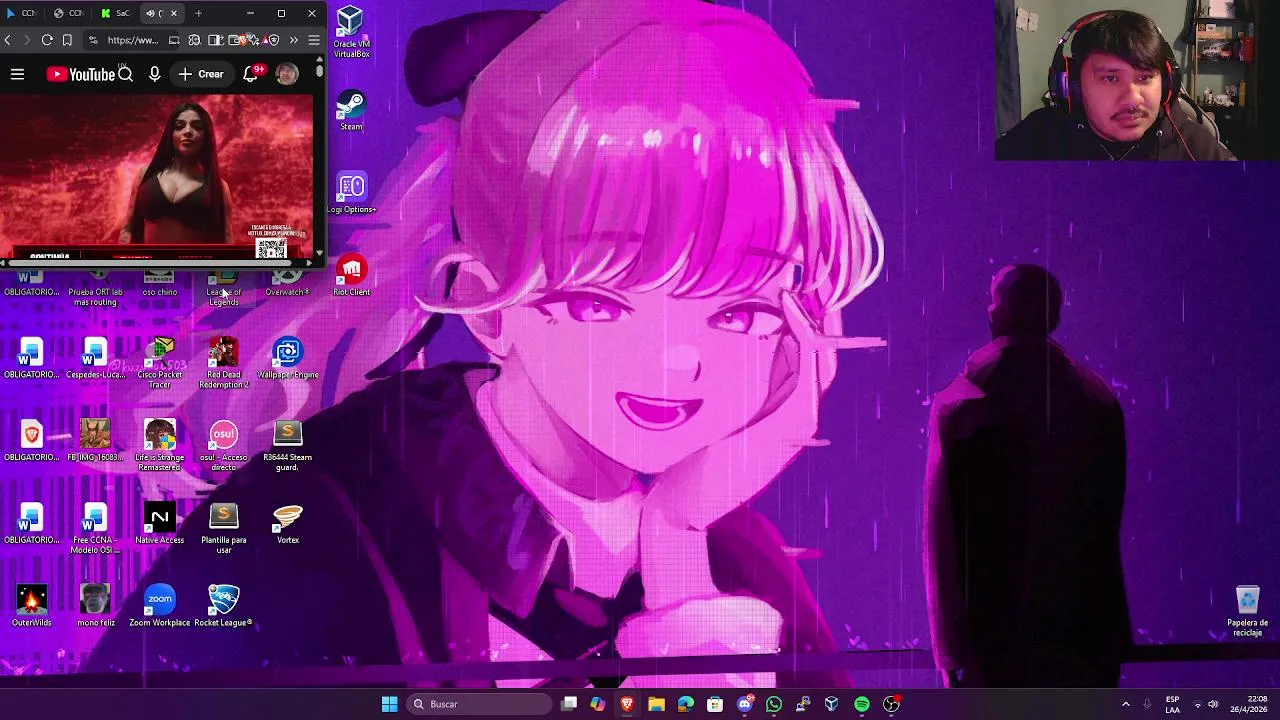Expand the toolbar overflow chevrons
This screenshot has width=1280, height=720.
point(293,40)
